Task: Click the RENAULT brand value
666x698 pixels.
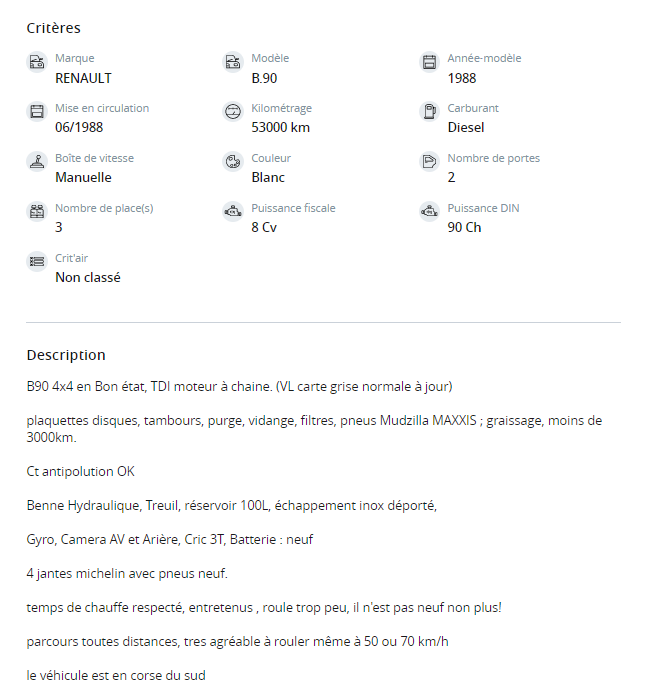Action: click(83, 78)
